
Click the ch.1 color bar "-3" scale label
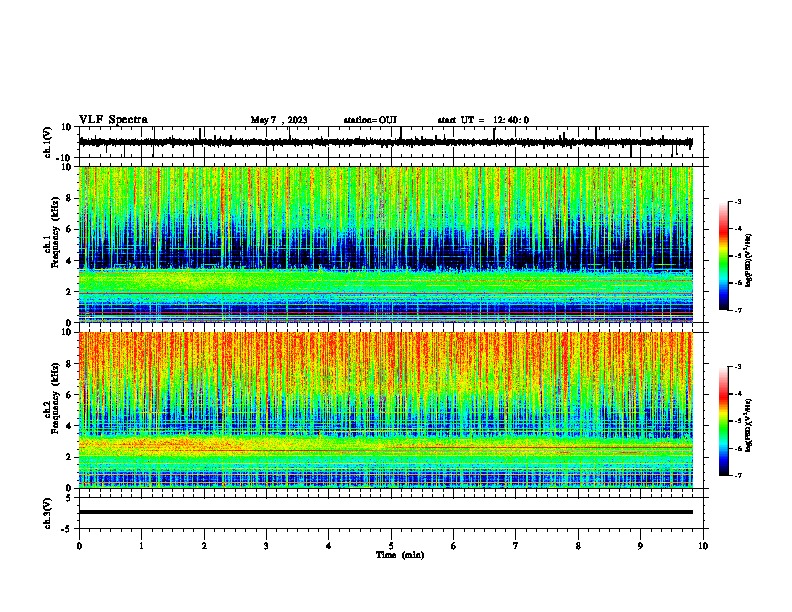click(x=737, y=201)
